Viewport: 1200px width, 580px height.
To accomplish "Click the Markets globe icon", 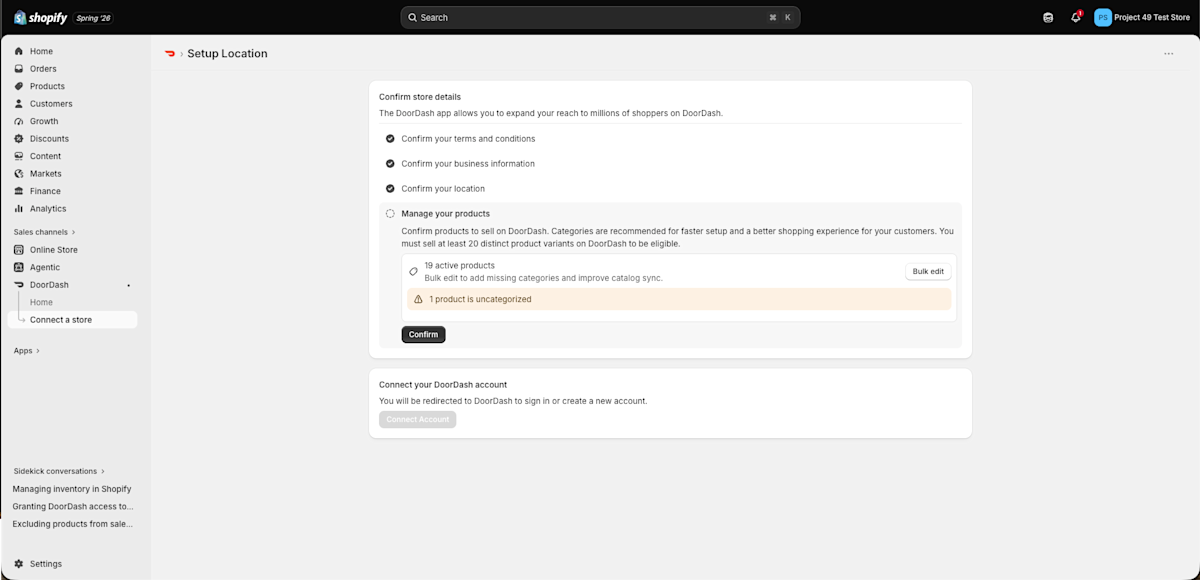I will 19,174.
